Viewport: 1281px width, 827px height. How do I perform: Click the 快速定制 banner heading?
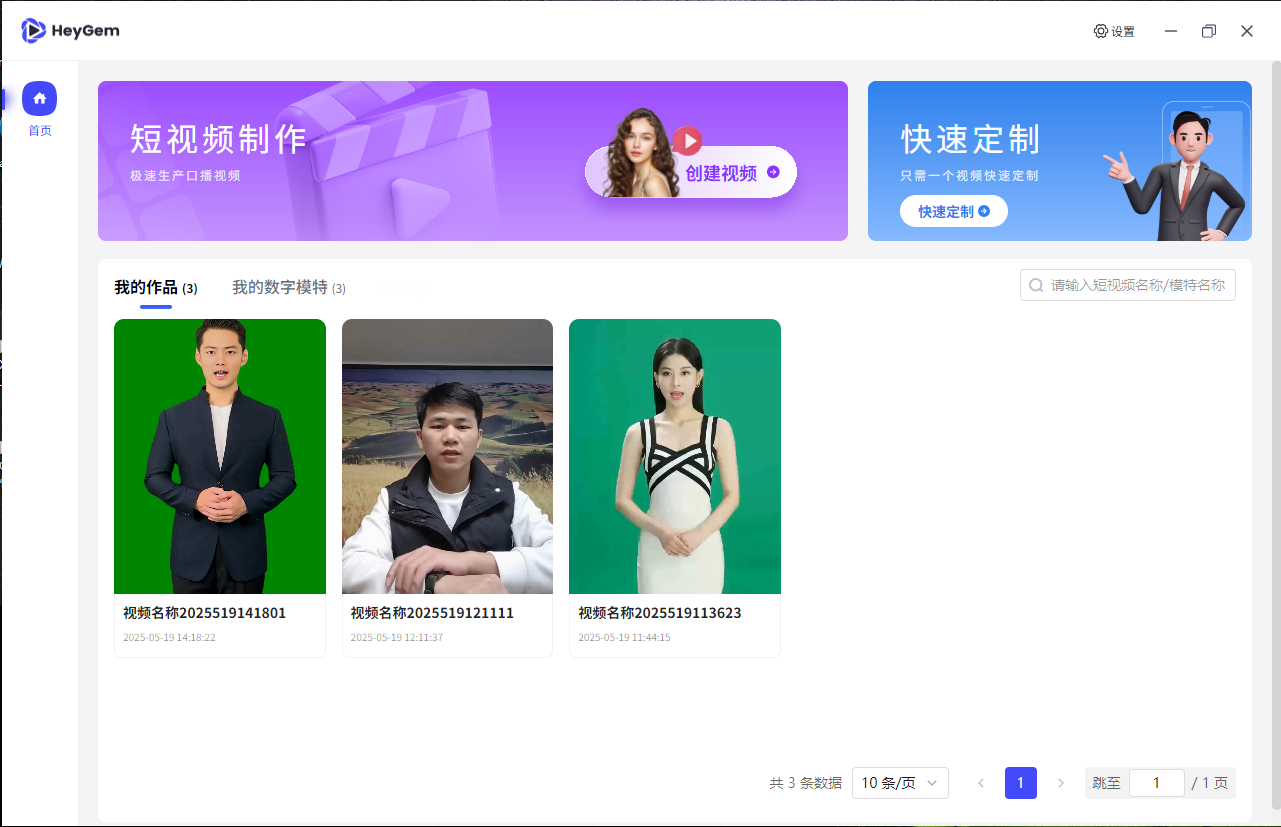(x=970, y=139)
